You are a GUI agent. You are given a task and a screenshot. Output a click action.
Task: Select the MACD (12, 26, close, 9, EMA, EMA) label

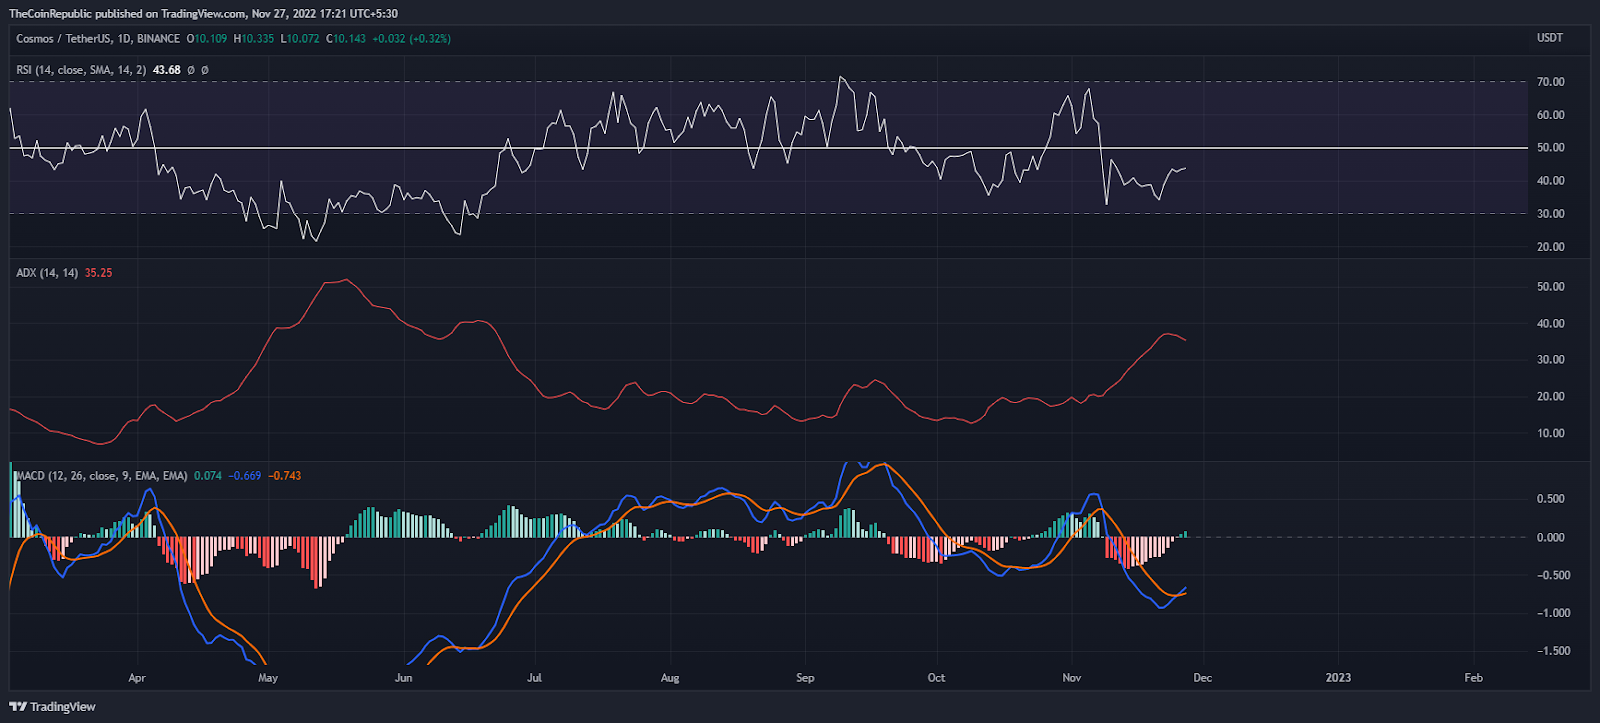coord(102,476)
